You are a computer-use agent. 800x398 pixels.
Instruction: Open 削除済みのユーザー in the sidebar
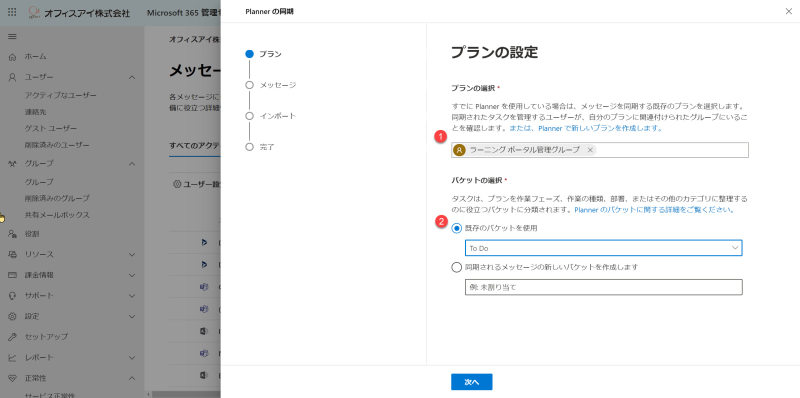[57, 145]
